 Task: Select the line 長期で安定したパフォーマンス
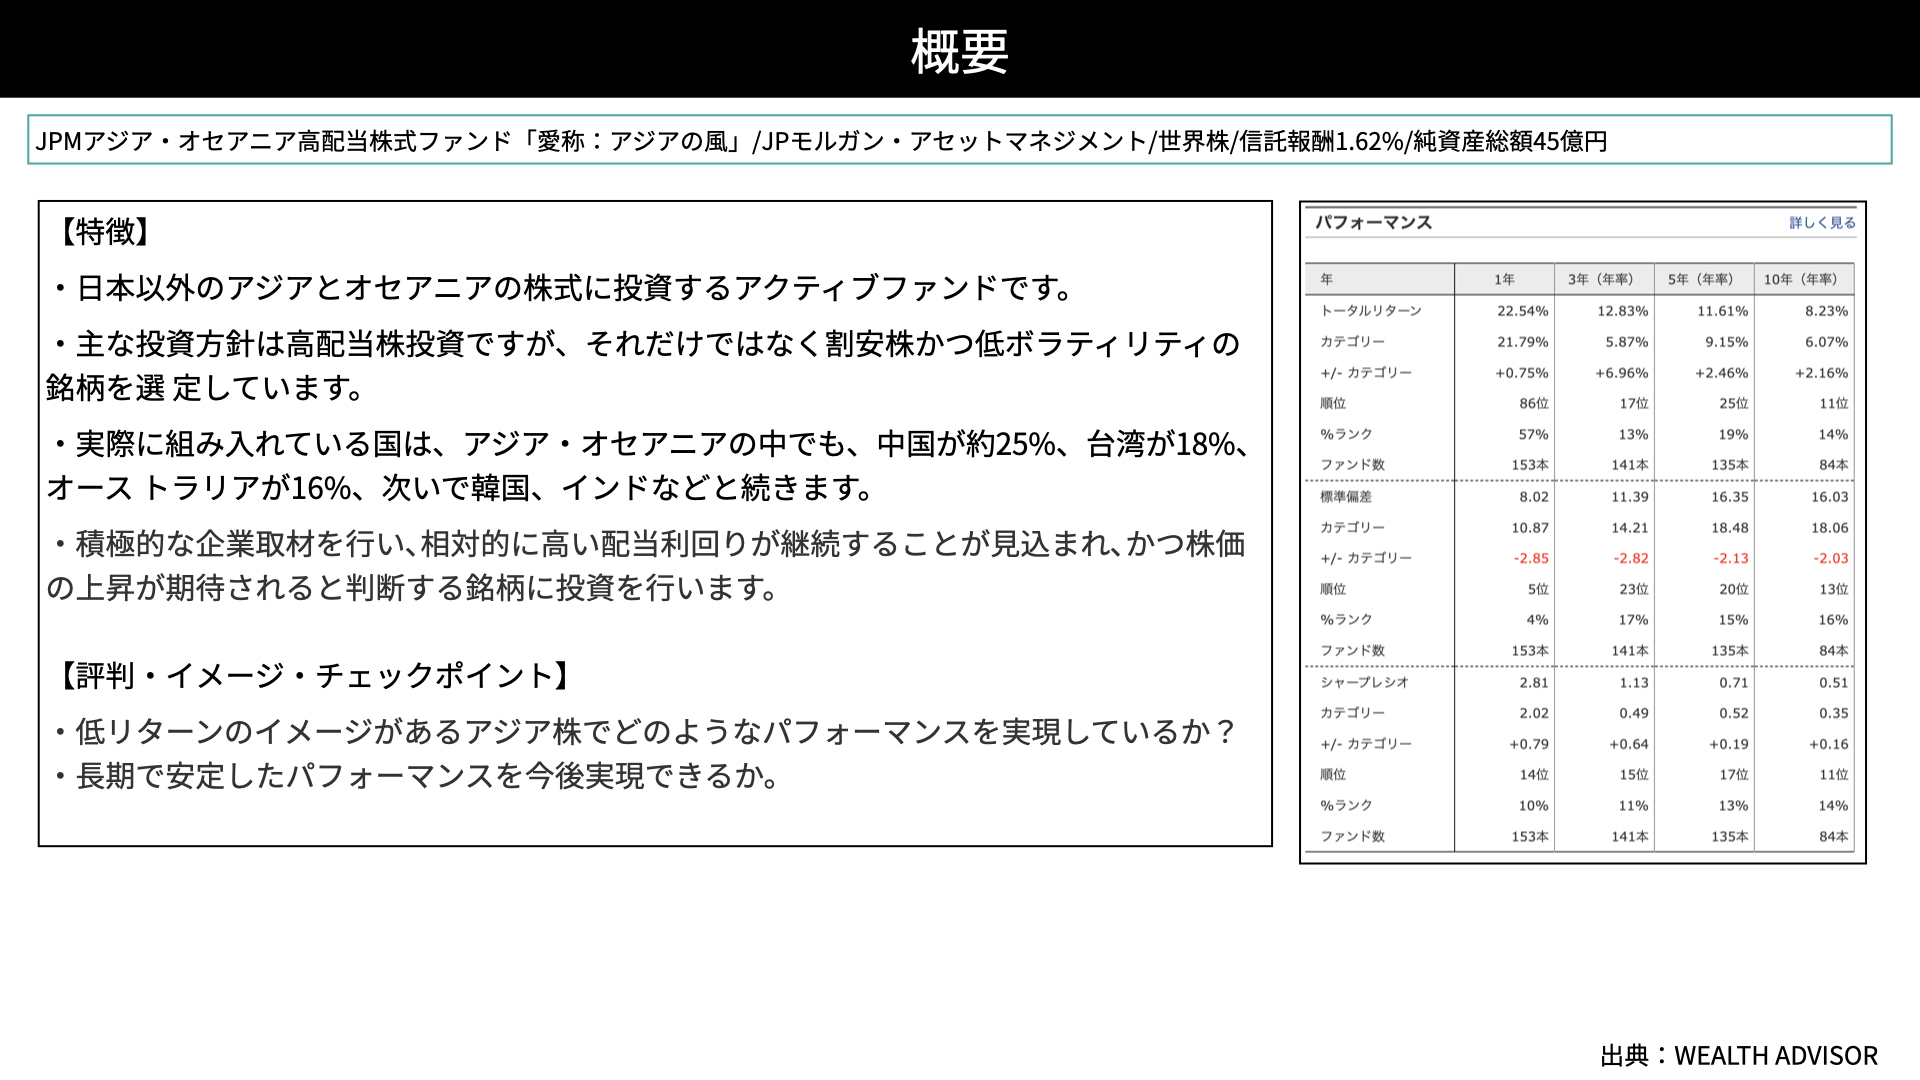click(417, 776)
